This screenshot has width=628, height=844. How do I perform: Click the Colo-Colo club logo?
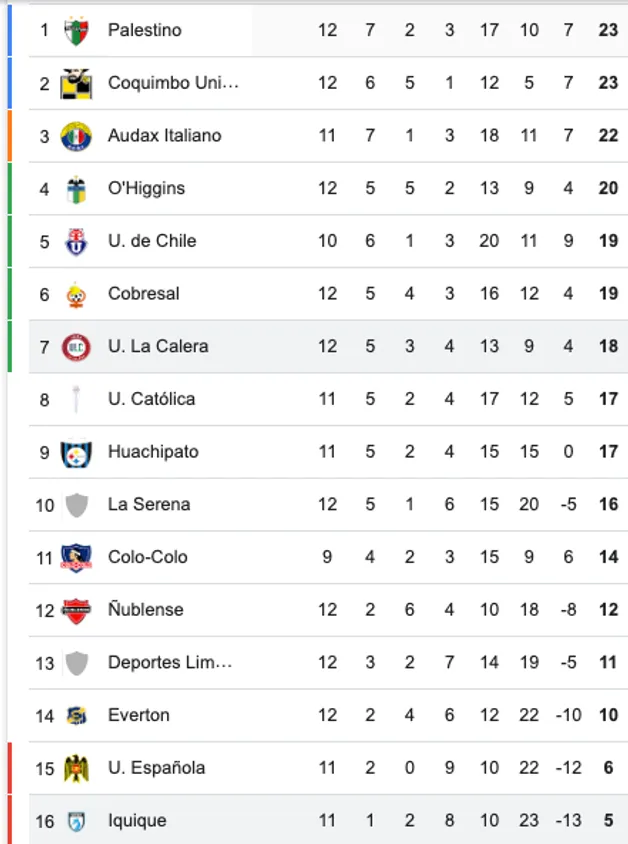pyautogui.click(x=69, y=557)
